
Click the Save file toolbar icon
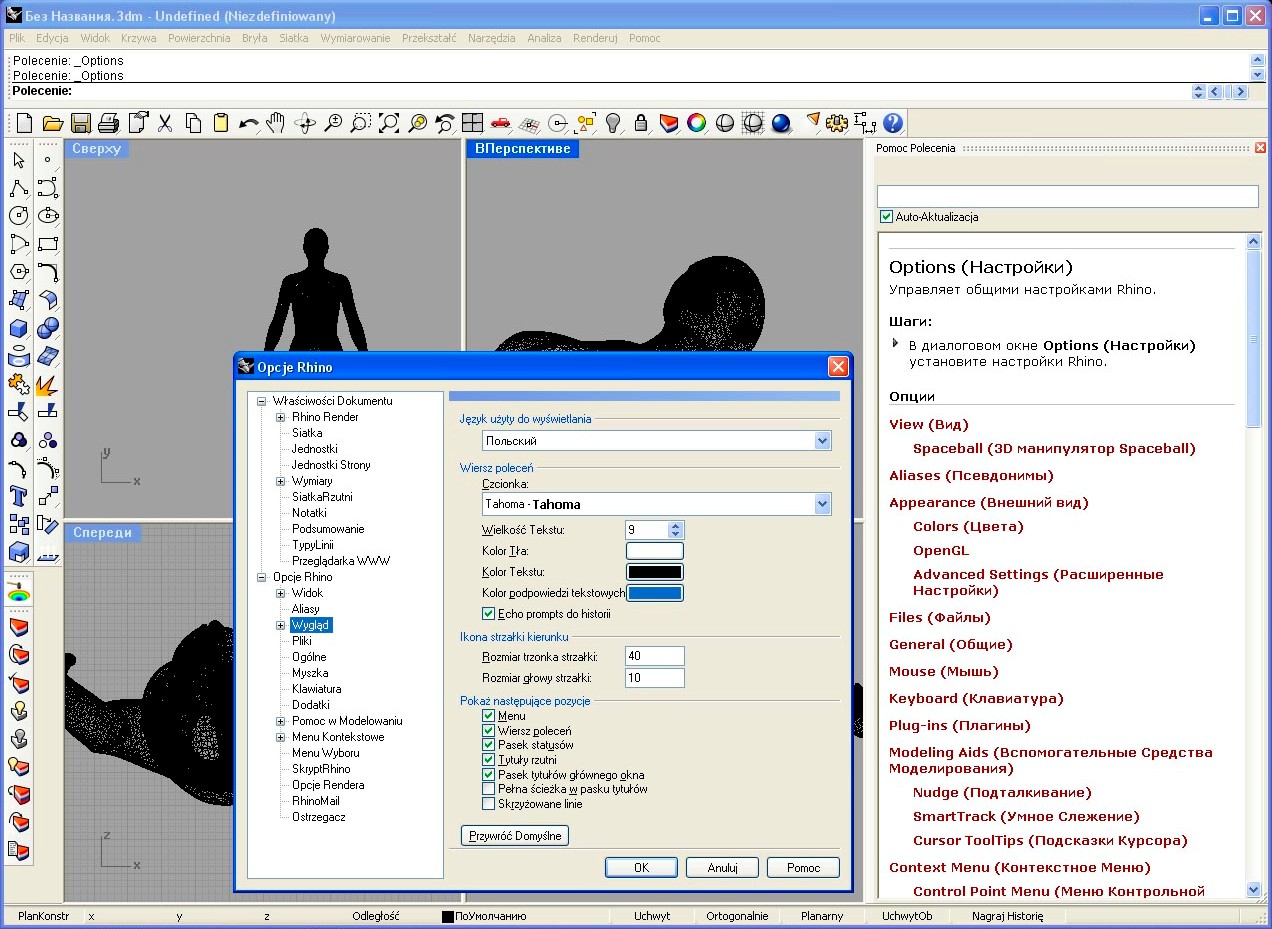(81, 123)
